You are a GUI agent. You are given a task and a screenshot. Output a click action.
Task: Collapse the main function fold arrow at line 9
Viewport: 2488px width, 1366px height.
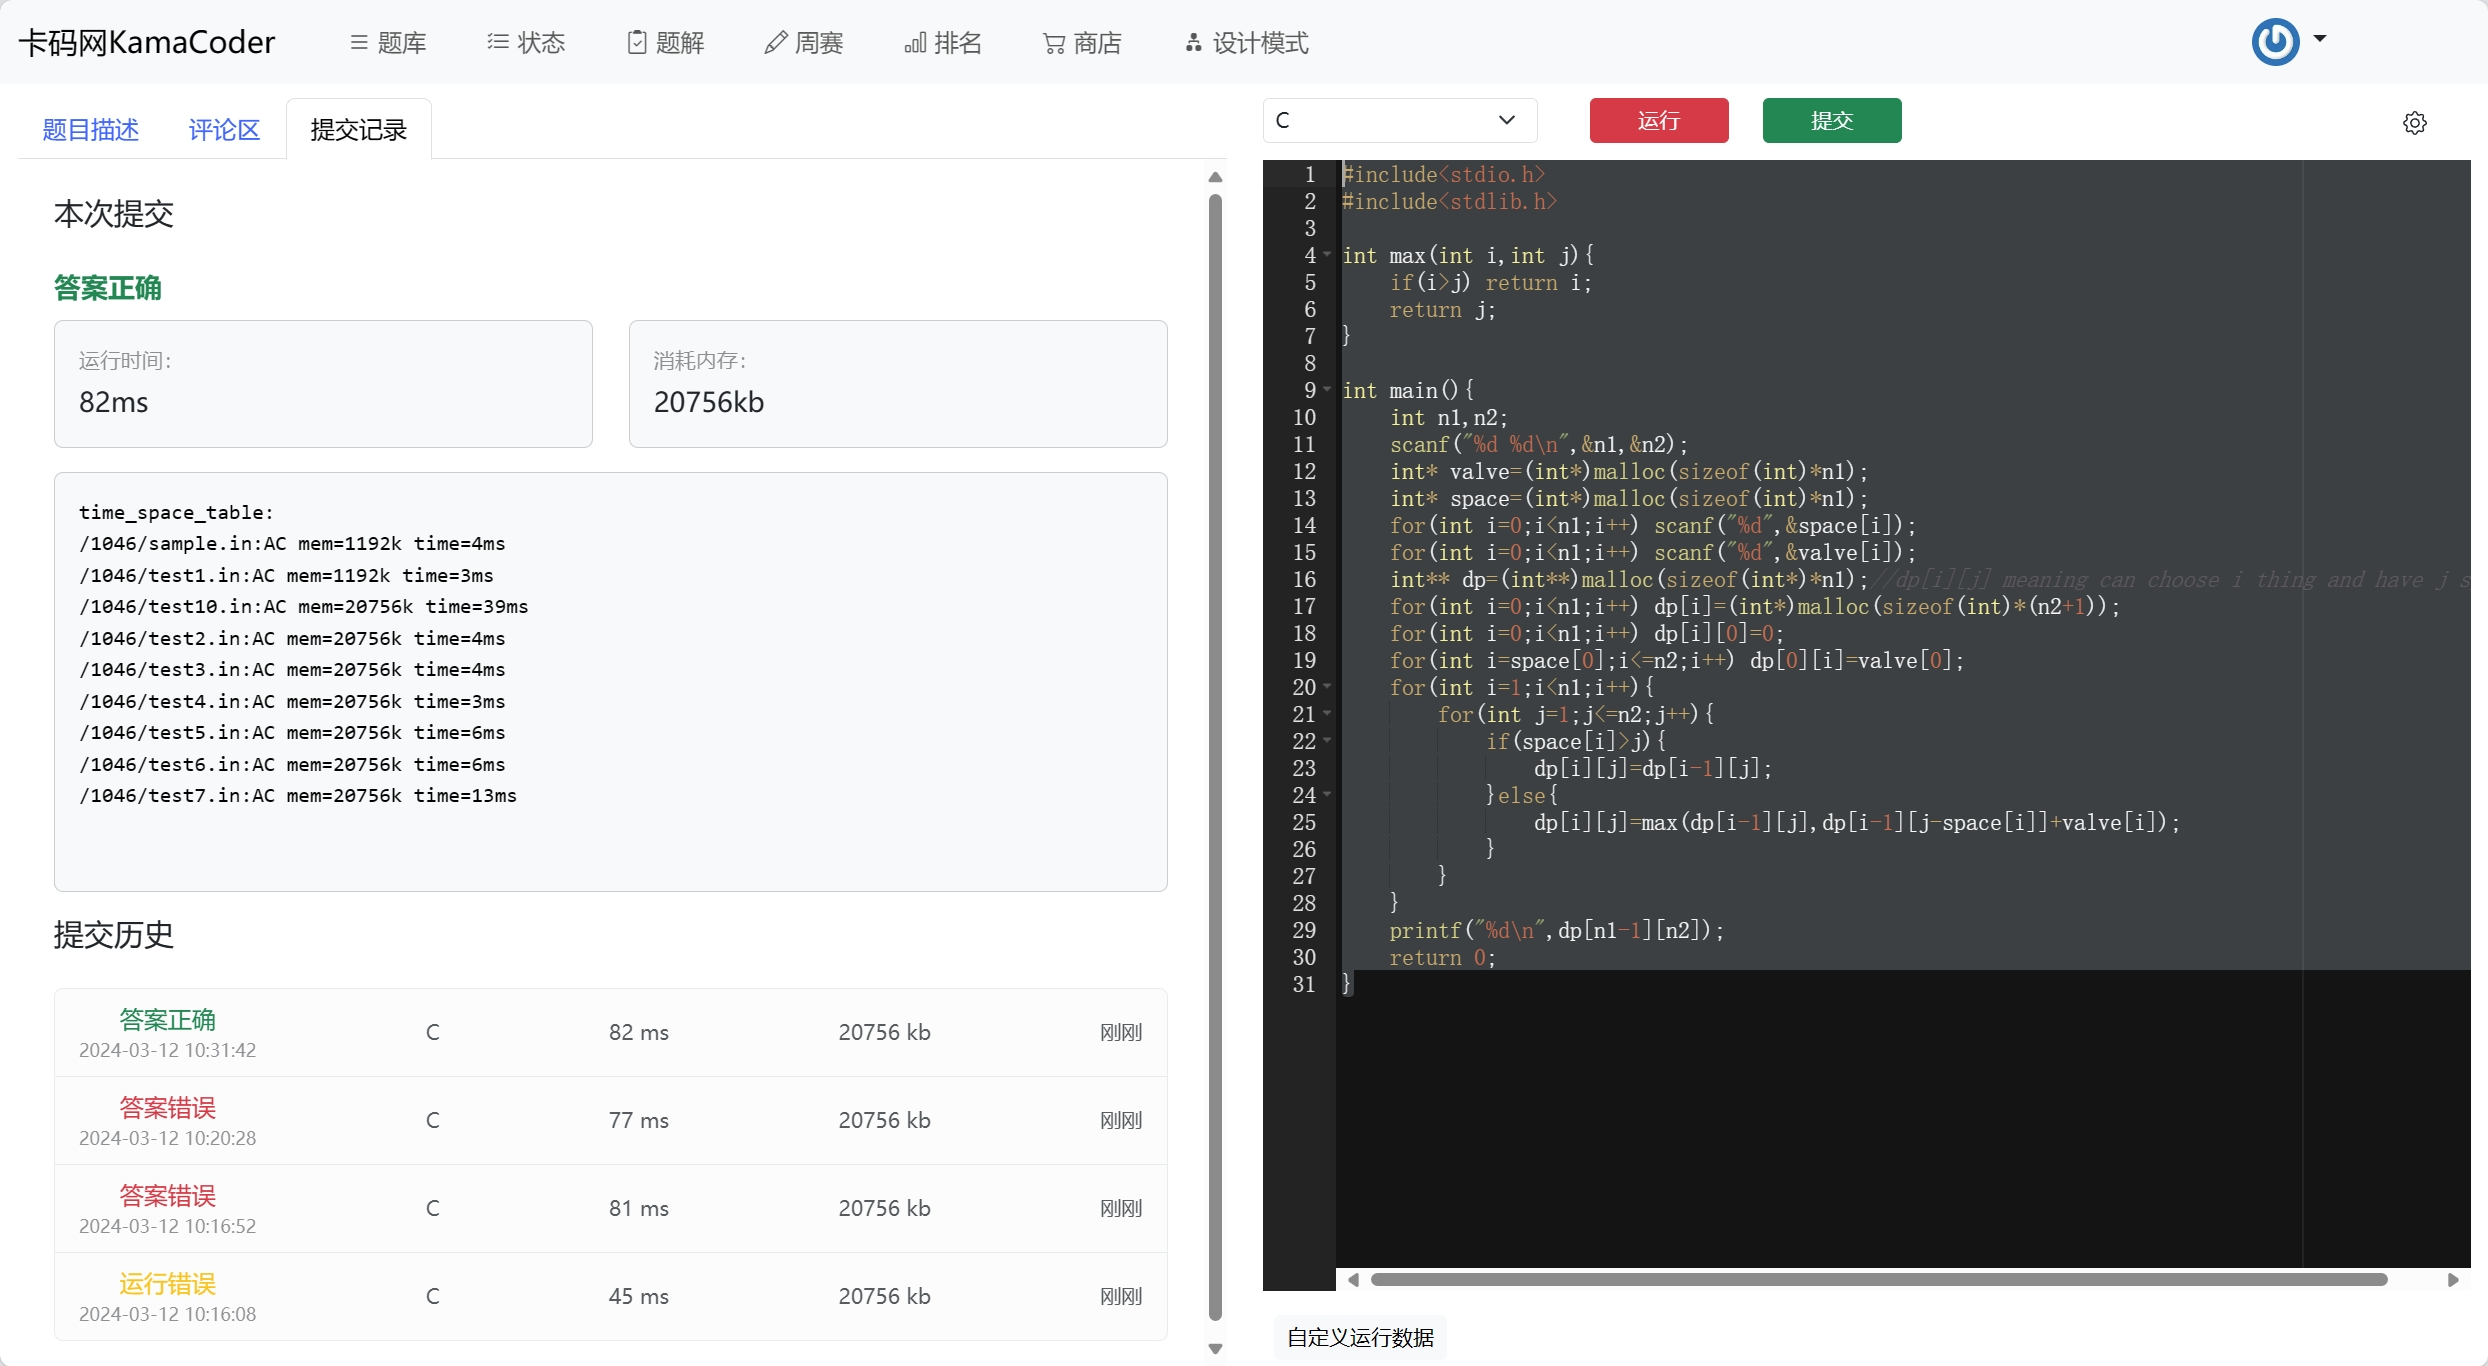click(1327, 390)
